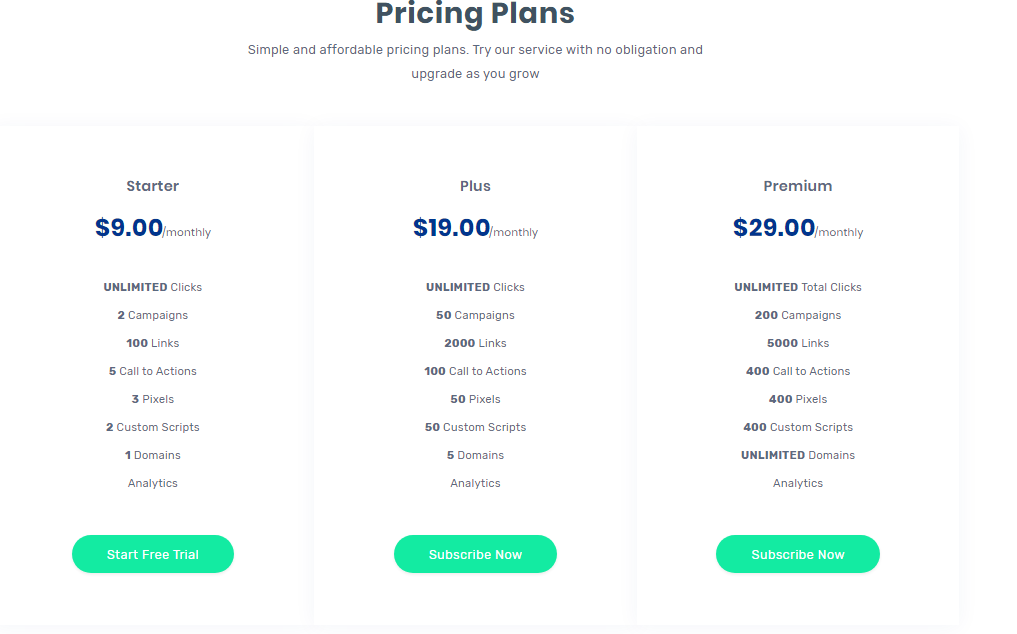Click Analytics in the Plus plan
Screen dimensions: 1017x634
[x=475, y=483]
